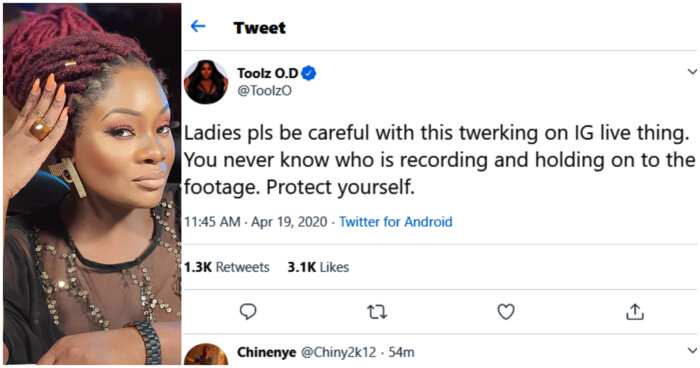This screenshot has height=368, width=700.
Task: Expand tweet options chevron beside Toolz O.D
Action: pos(692,71)
